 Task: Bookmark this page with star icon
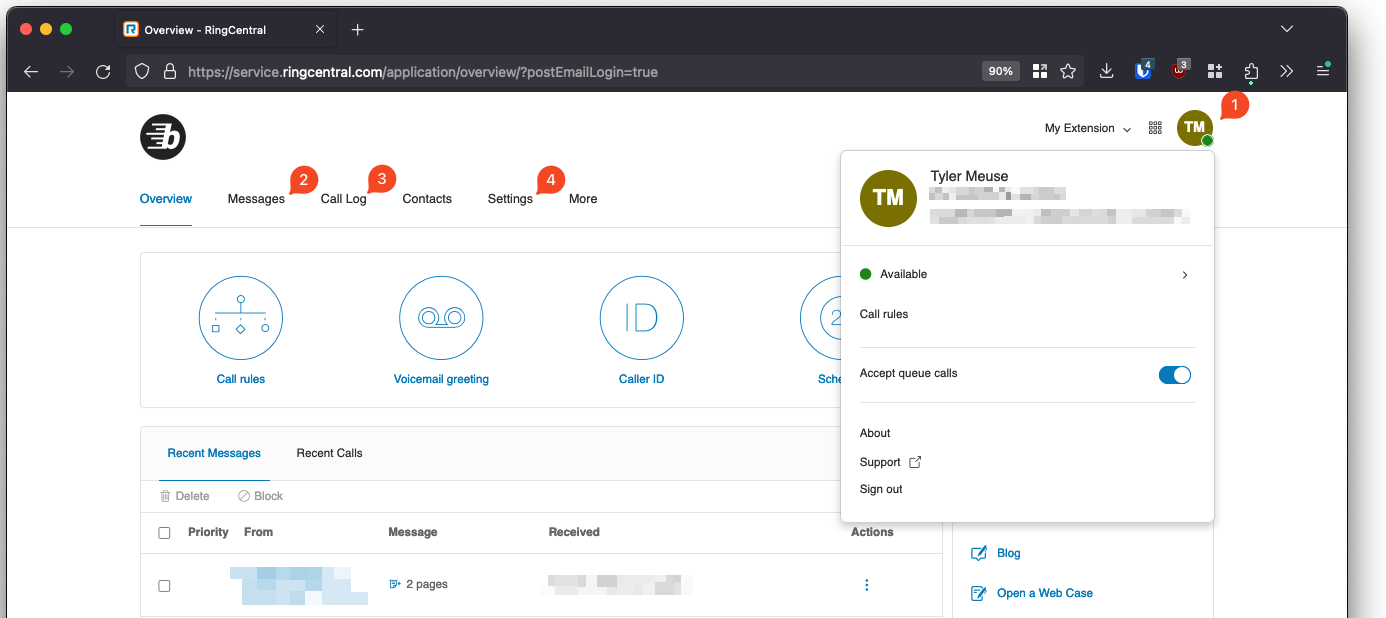(x=1068, y=71)
